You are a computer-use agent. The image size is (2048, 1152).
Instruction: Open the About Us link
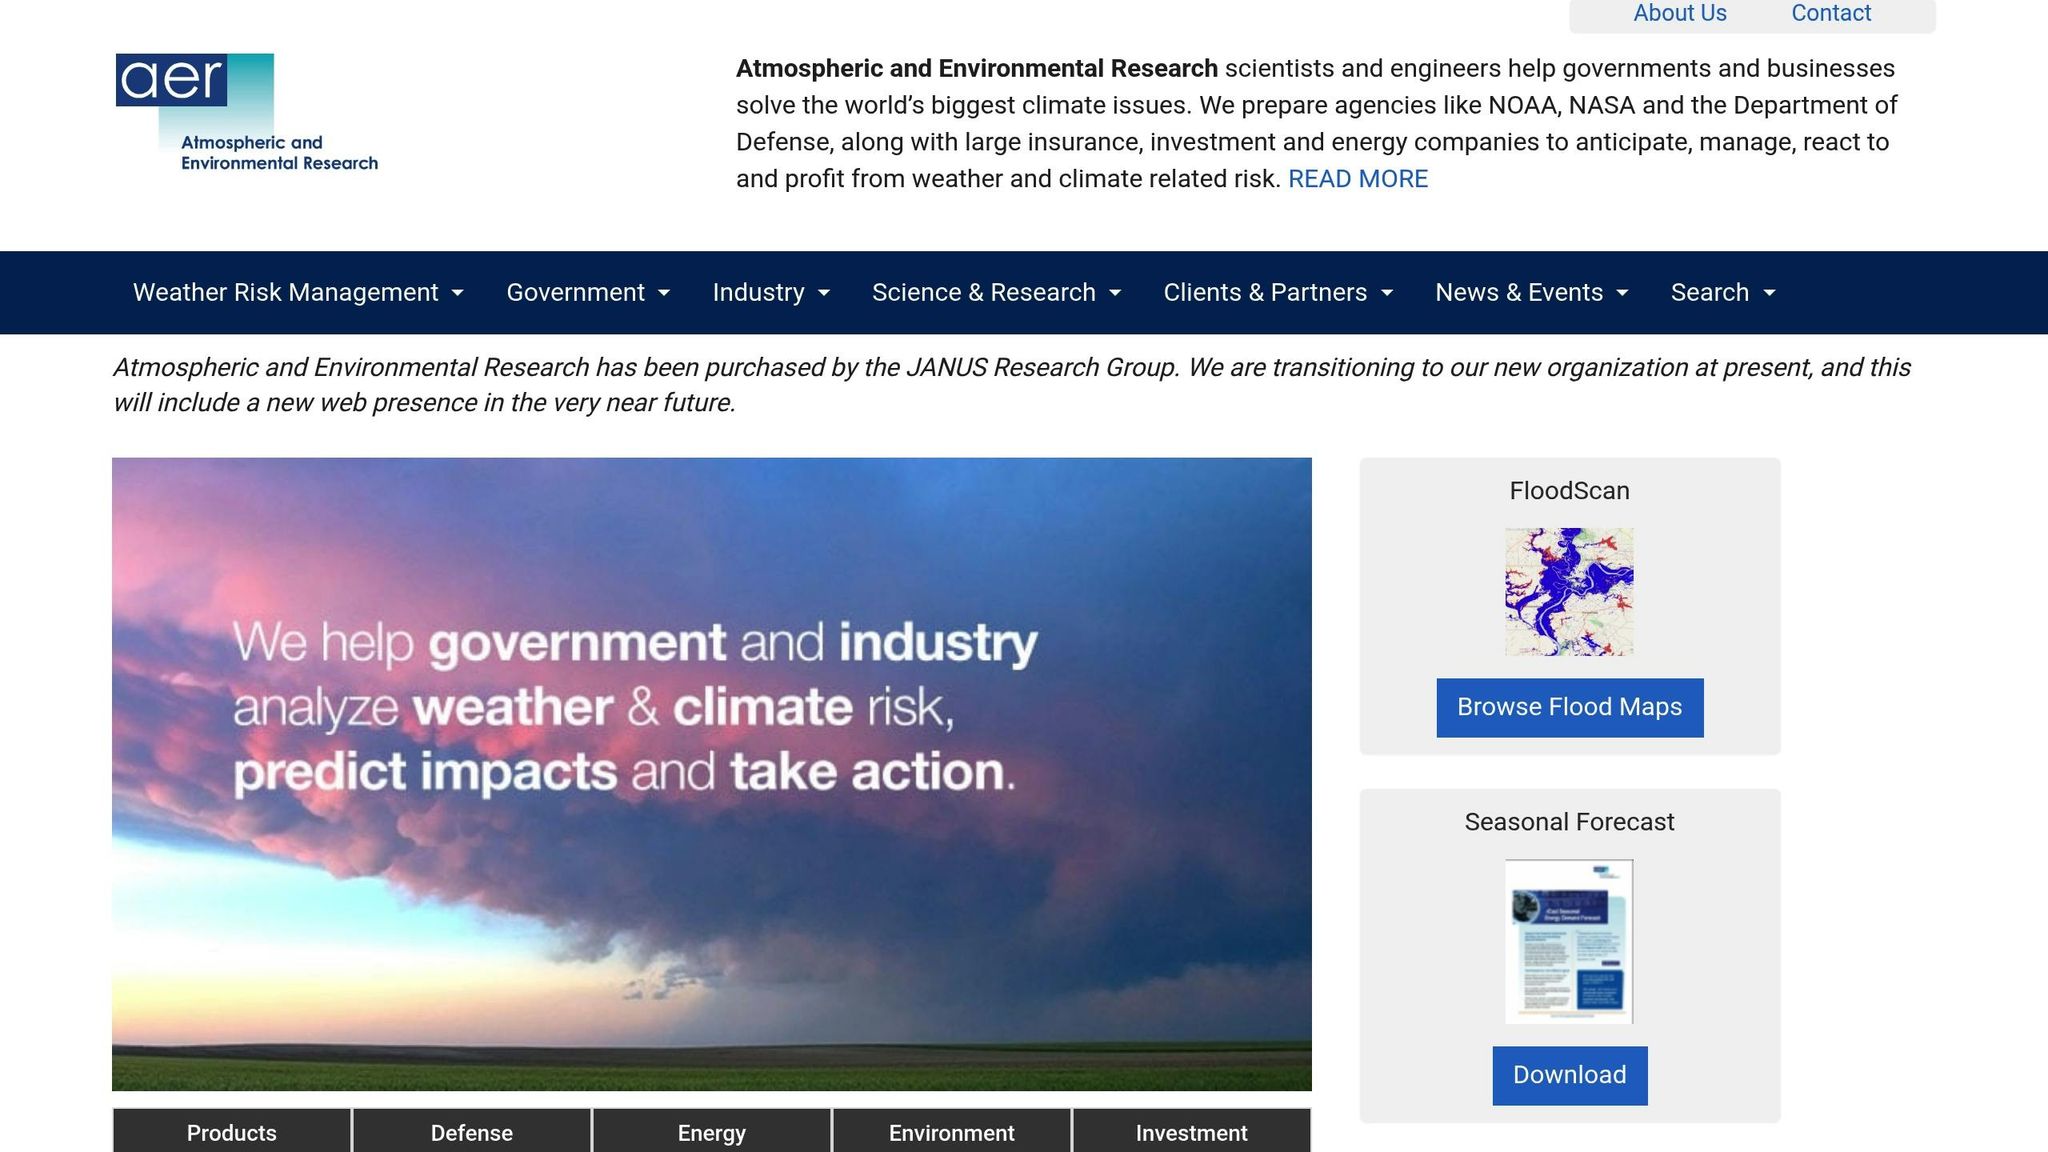[x=1680, y=13]
